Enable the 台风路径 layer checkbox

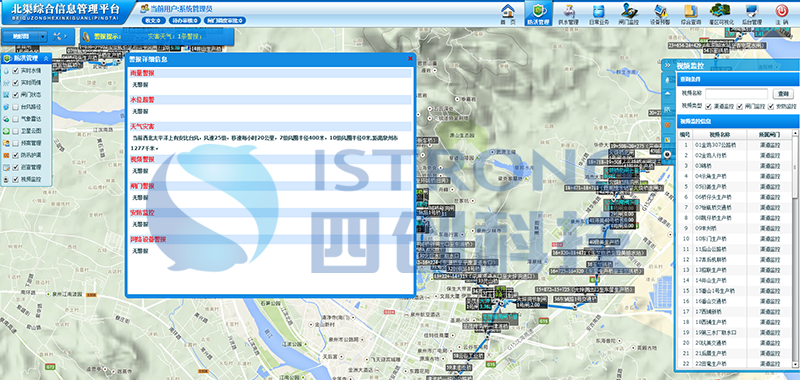coord(15,107)
